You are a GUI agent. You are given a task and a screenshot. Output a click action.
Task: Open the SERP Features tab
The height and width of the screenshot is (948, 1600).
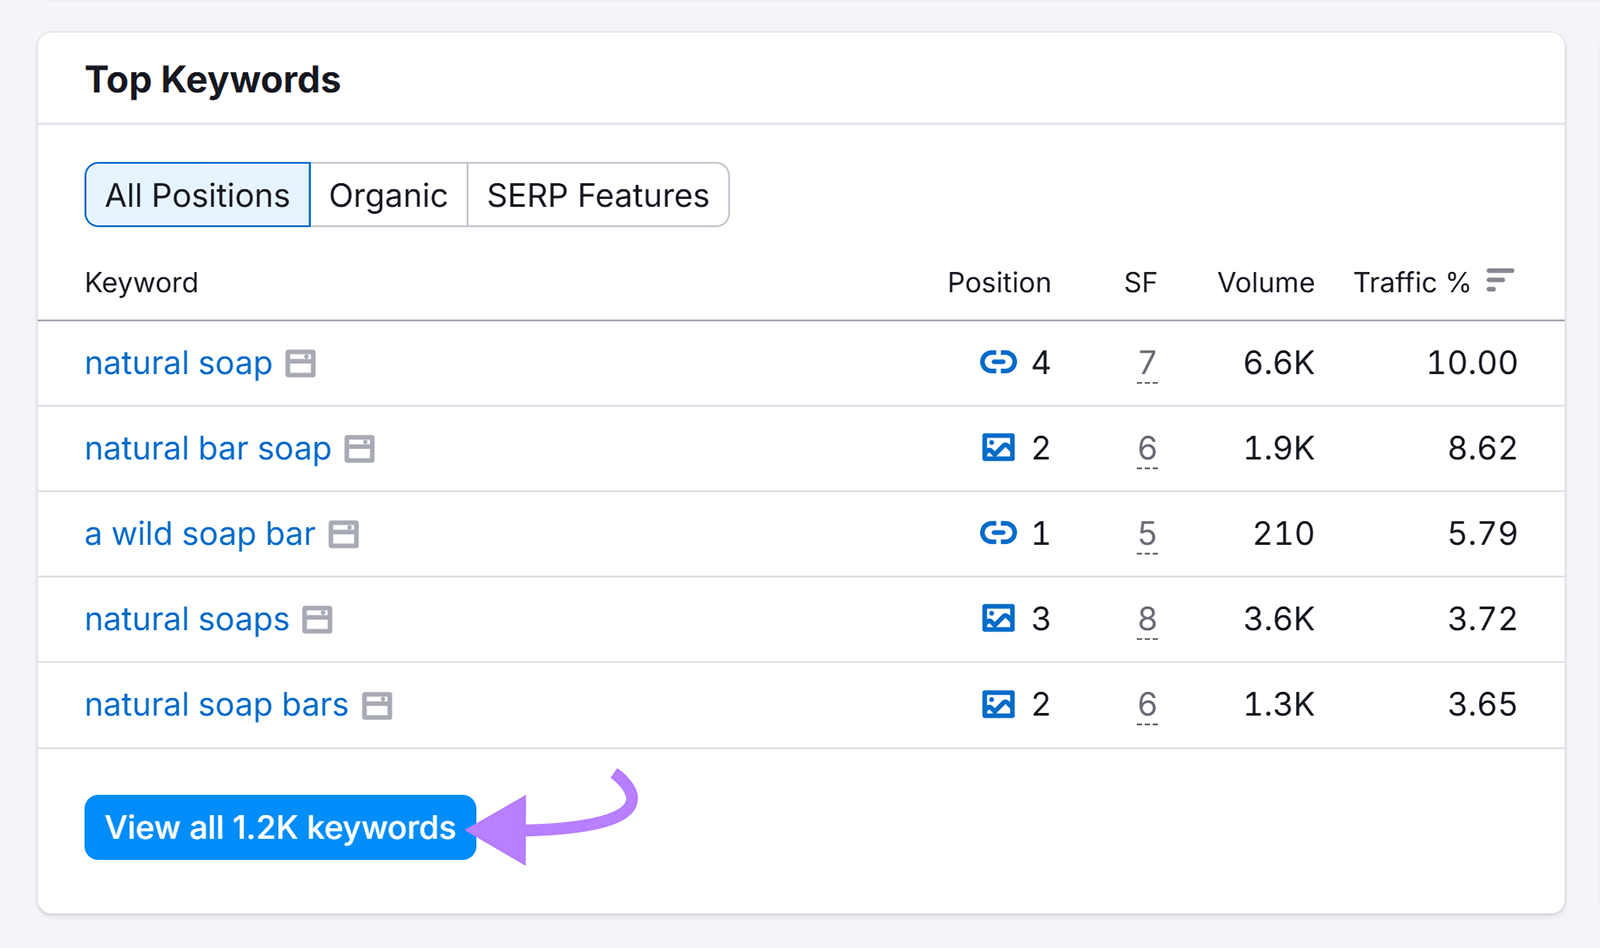(x=597, y=195)
